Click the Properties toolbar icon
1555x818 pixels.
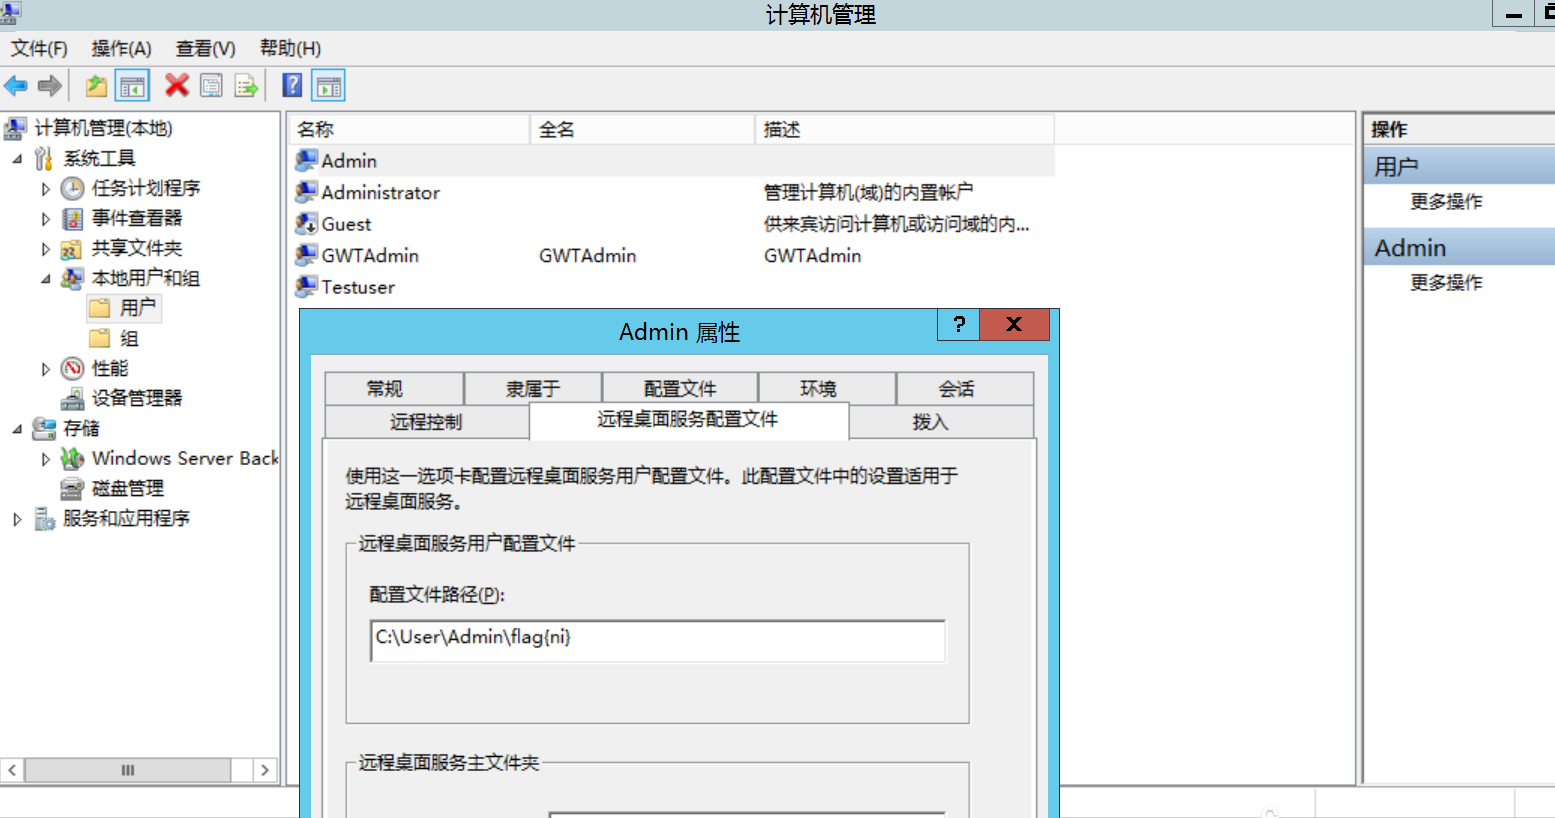(211, 86)
